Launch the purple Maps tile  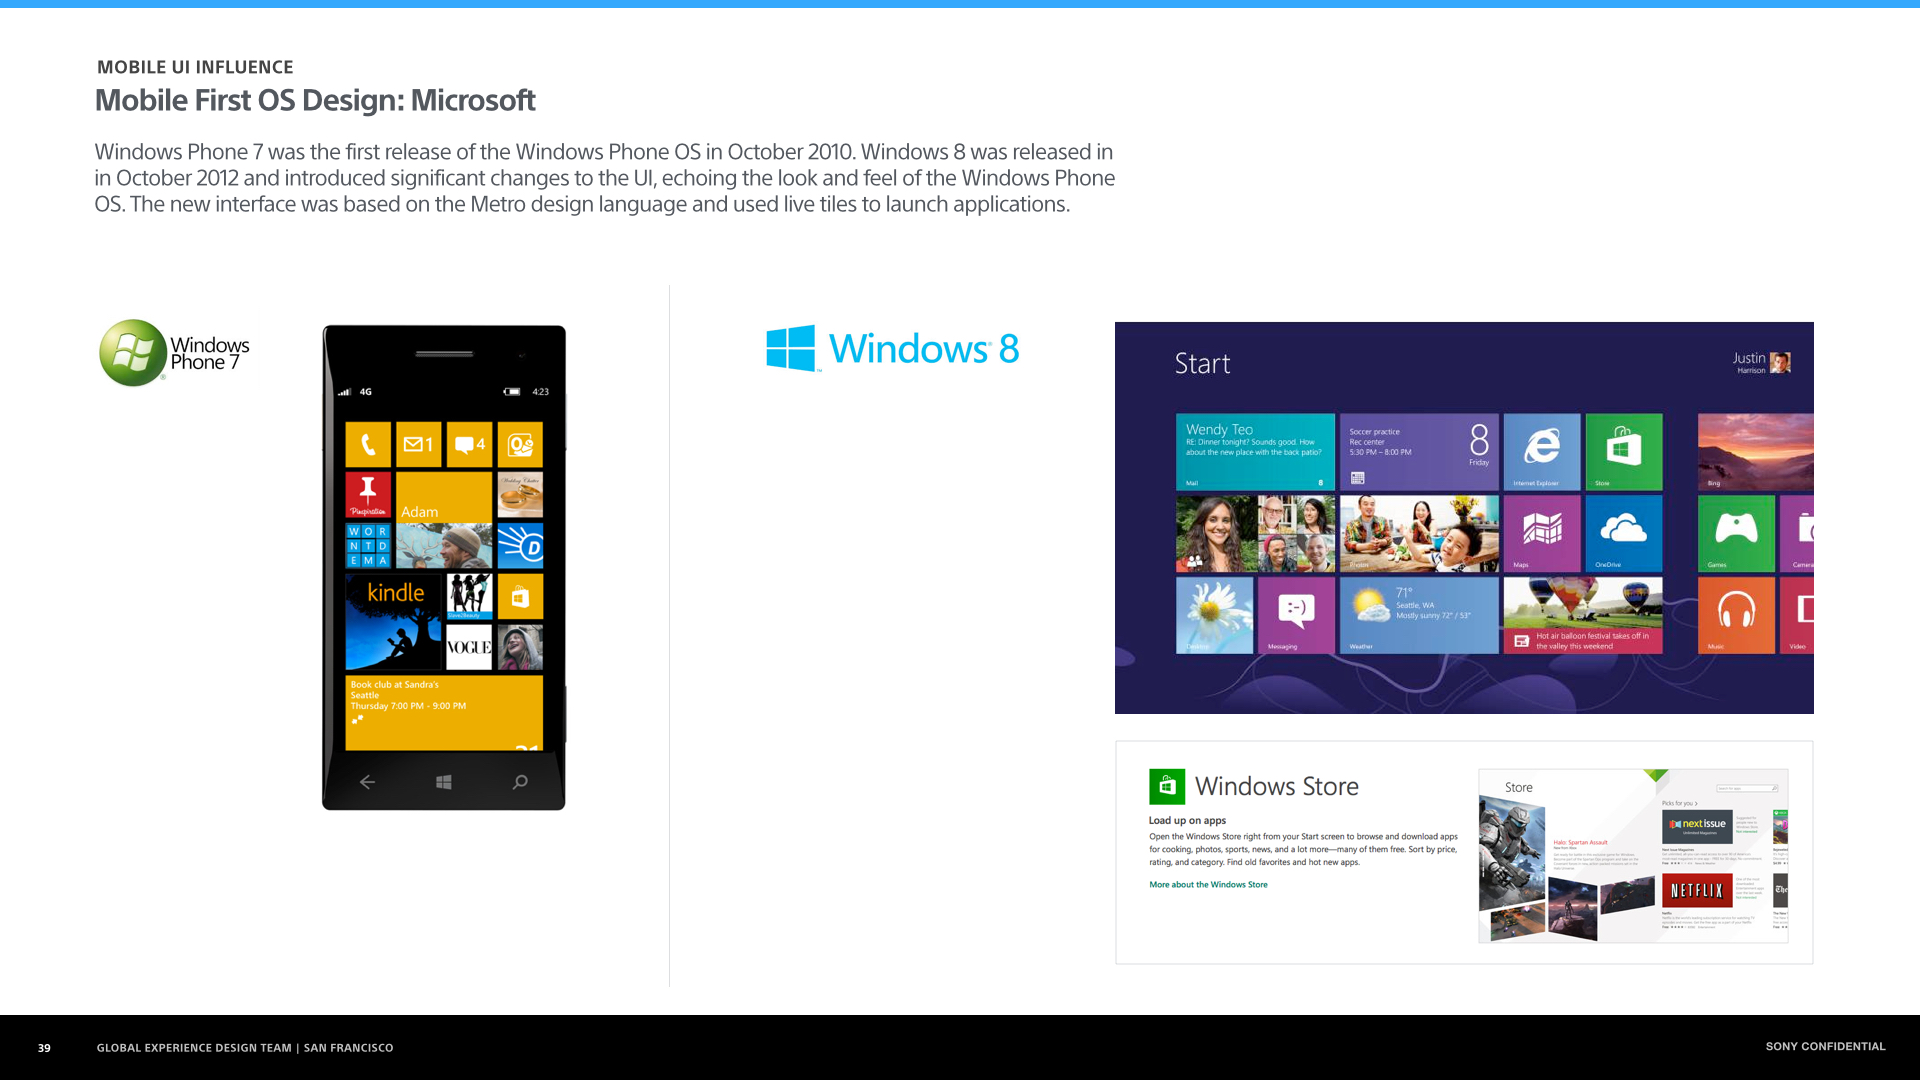tap(1542, 534)
